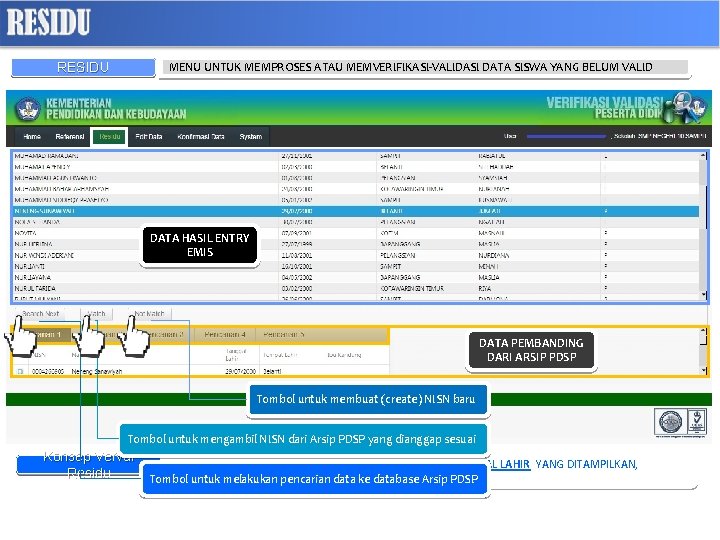Open the Home menu
The width and height of the screenshot is (720, 540).
point(32,137)
